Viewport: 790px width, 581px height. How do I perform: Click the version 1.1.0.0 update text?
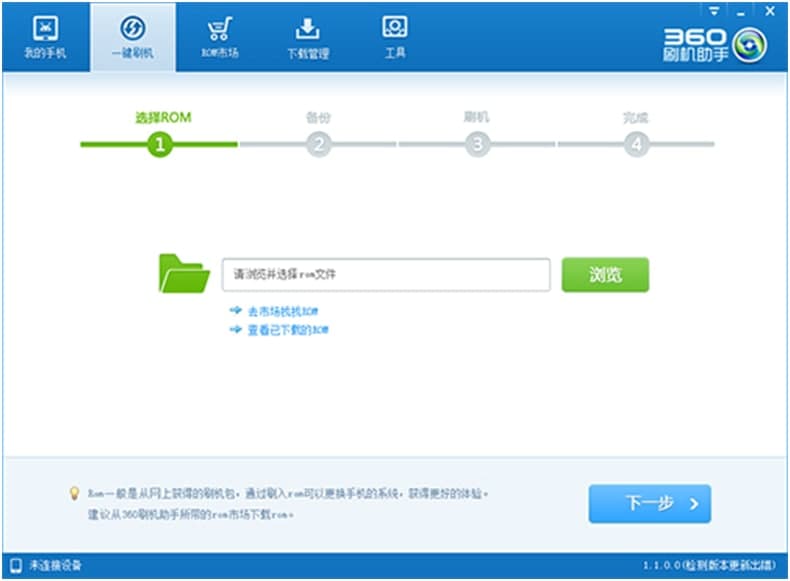pyautogui.click(x=709, y=565)
